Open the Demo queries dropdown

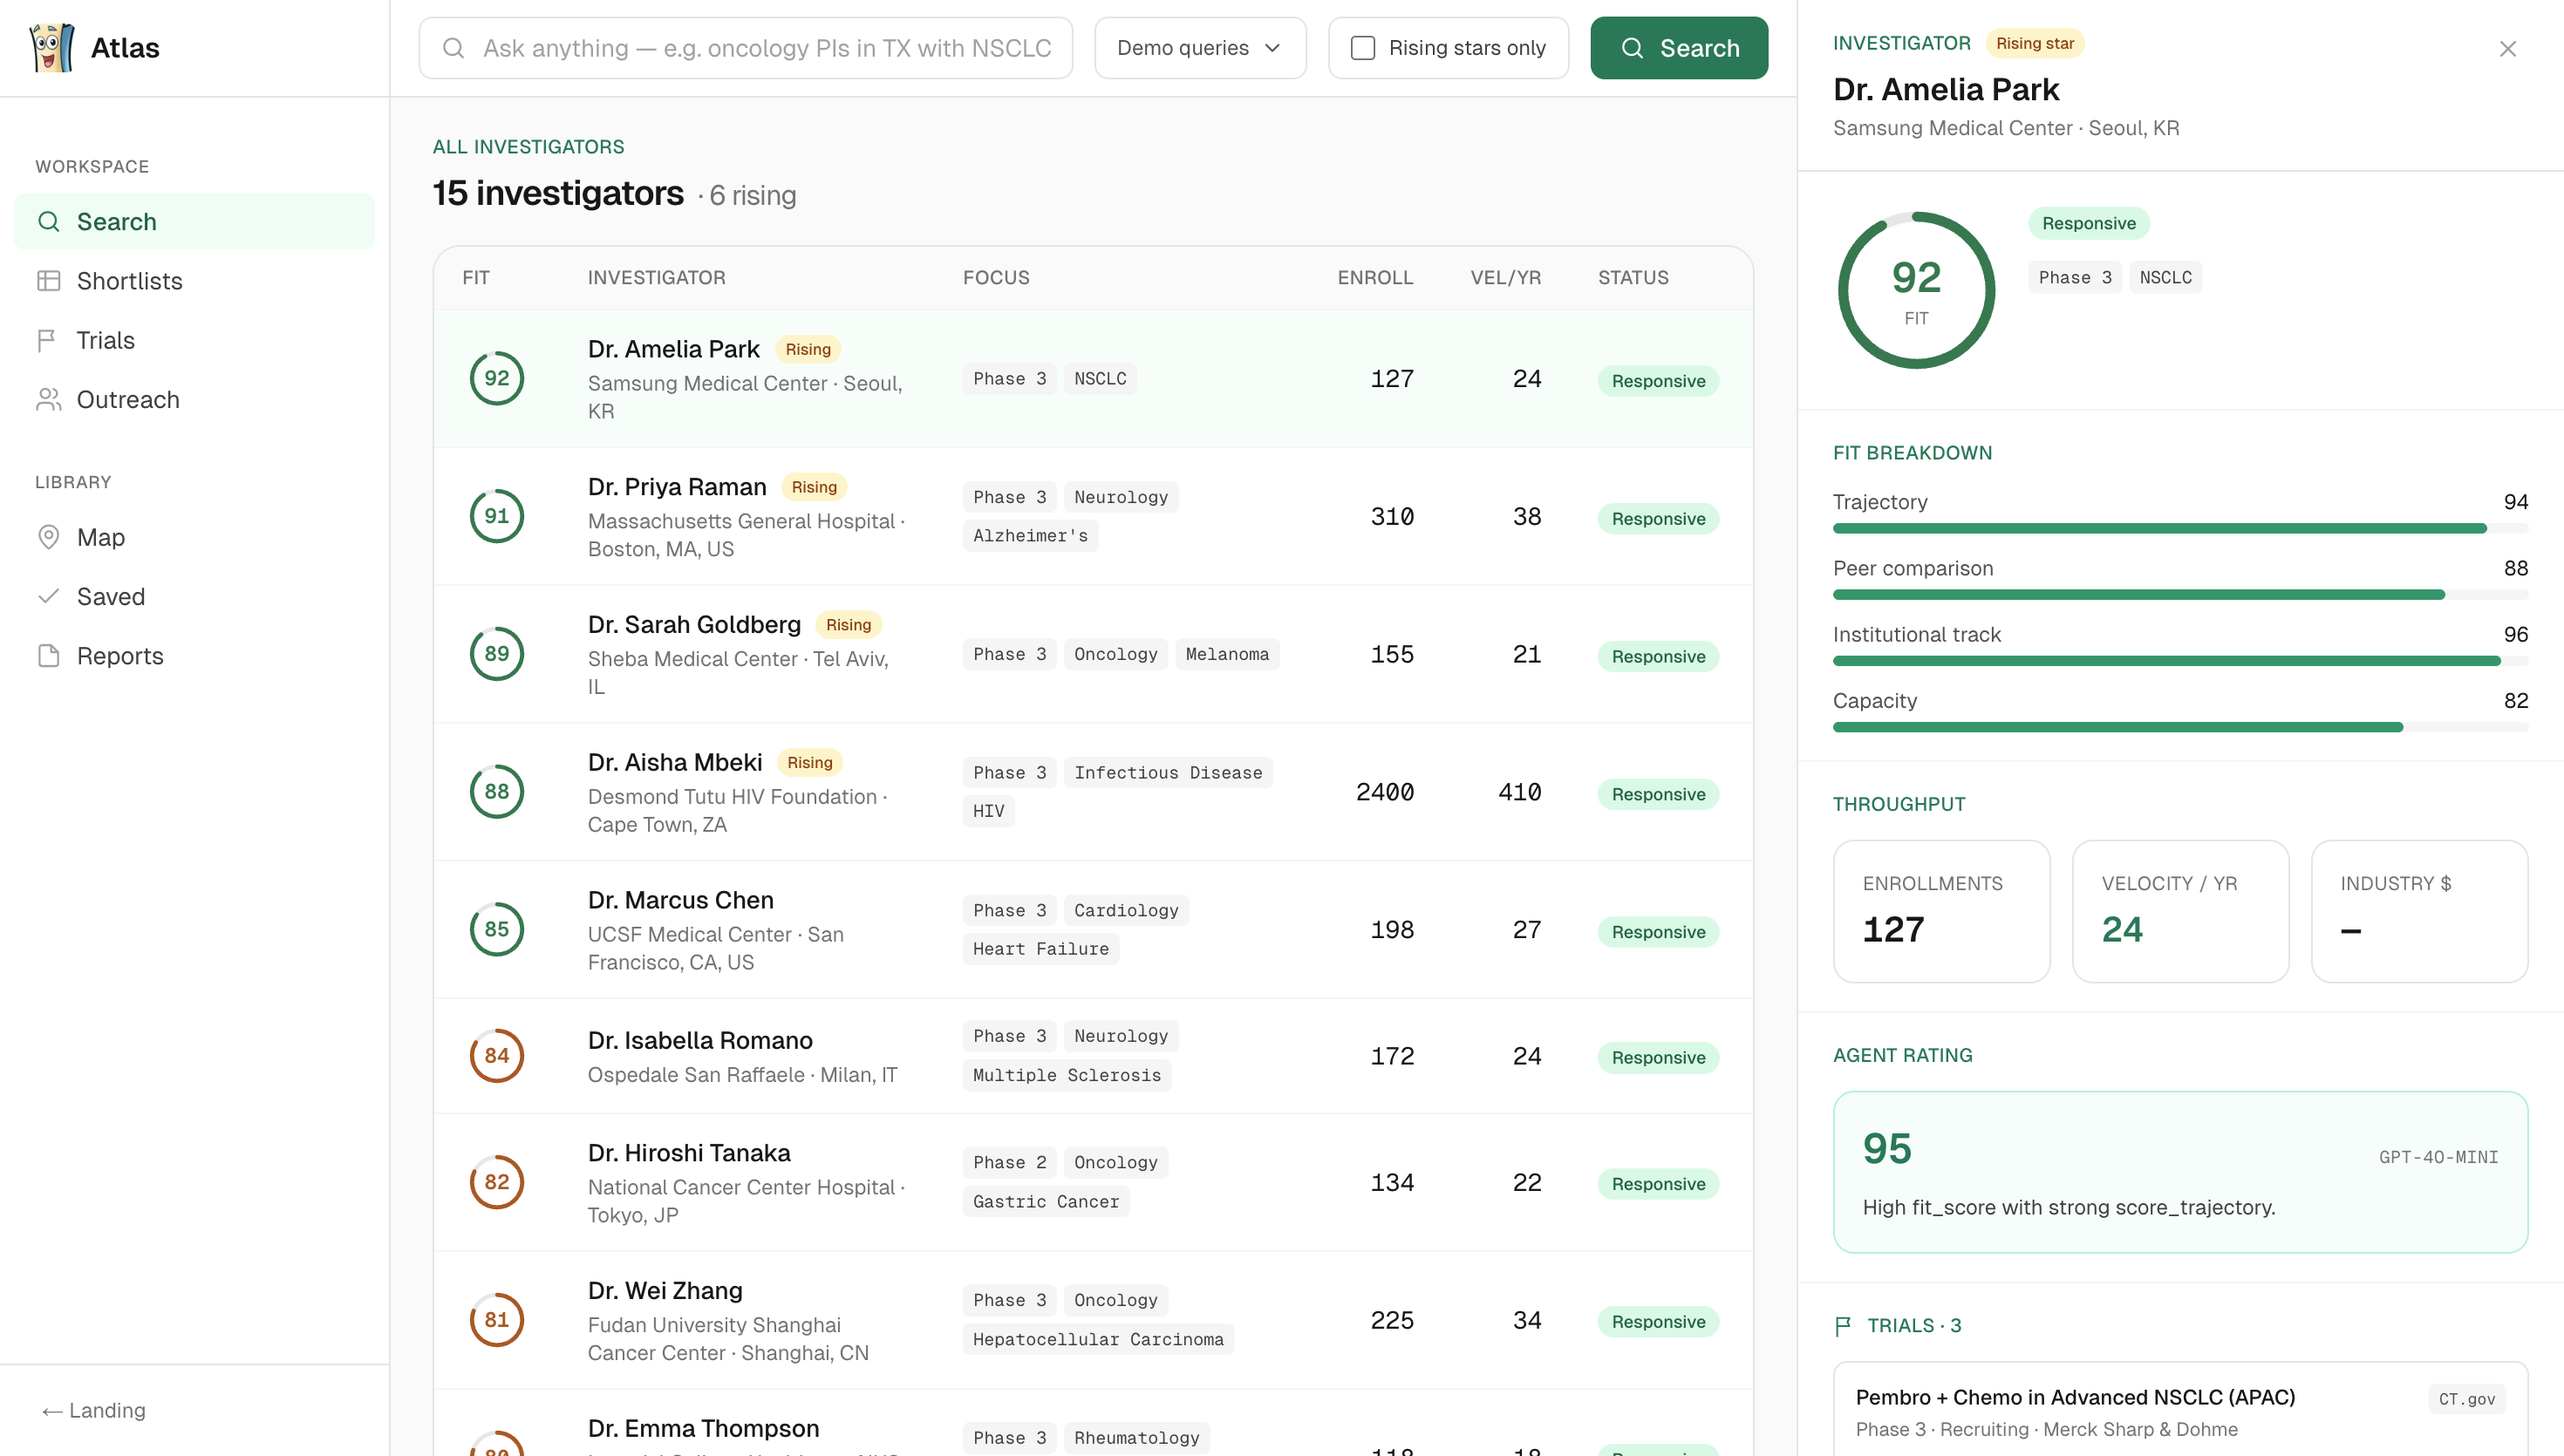coord(1200,48)
